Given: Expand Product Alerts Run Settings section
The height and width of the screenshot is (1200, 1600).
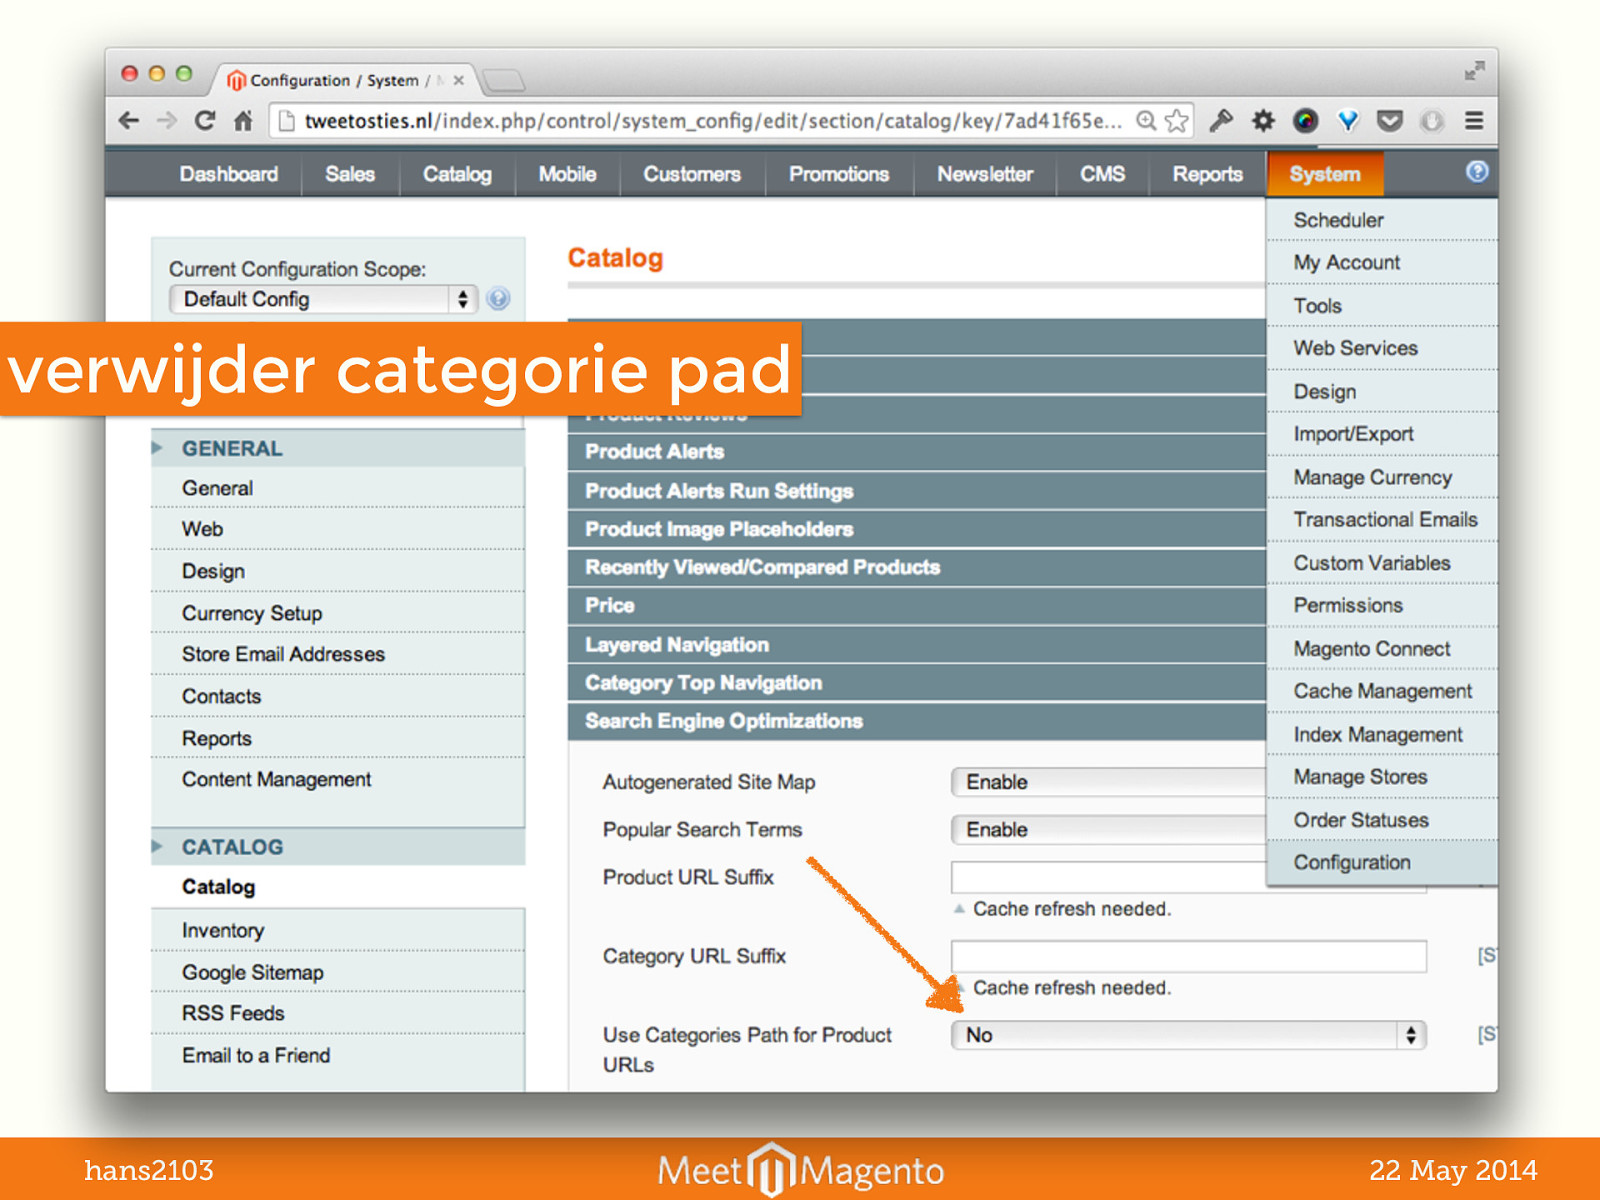Looking at the screenshot, I should pyautogui.click(x=917, y=491).
